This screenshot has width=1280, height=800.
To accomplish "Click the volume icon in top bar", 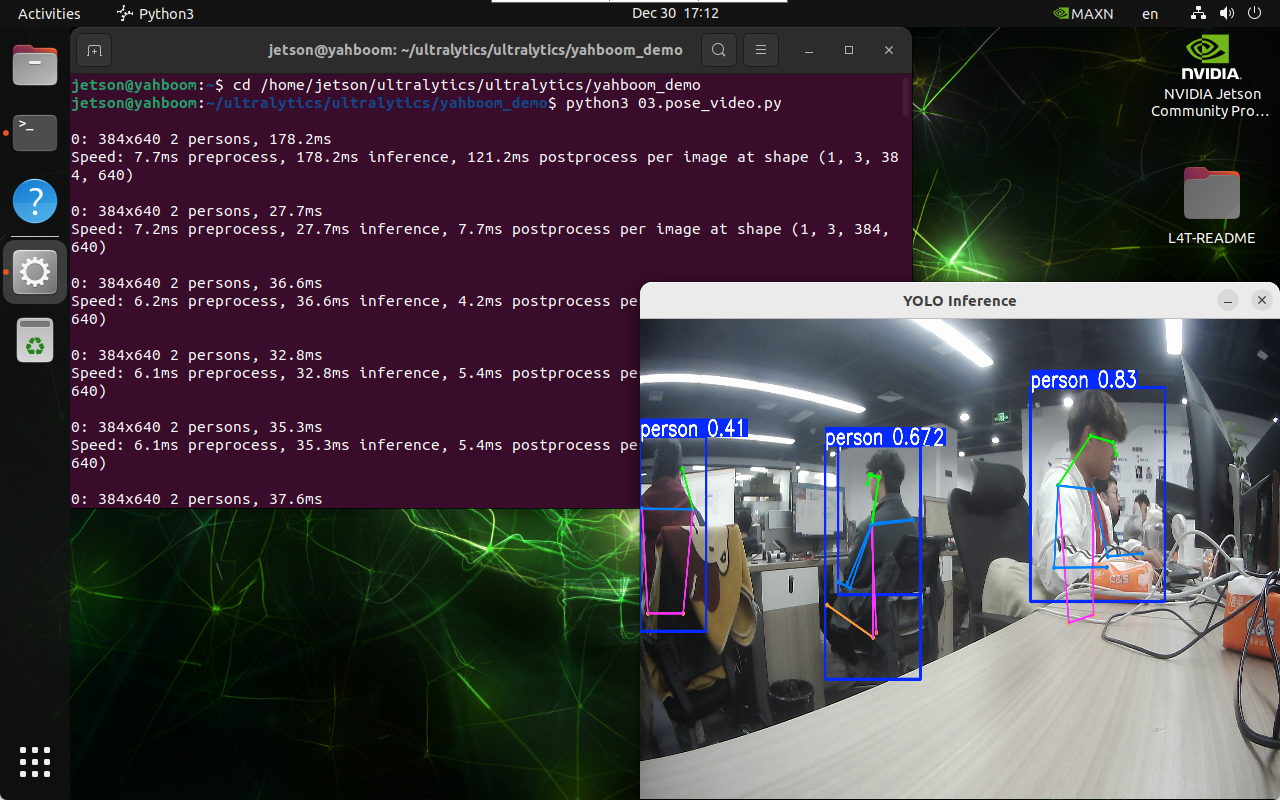I will point(1227,13).
